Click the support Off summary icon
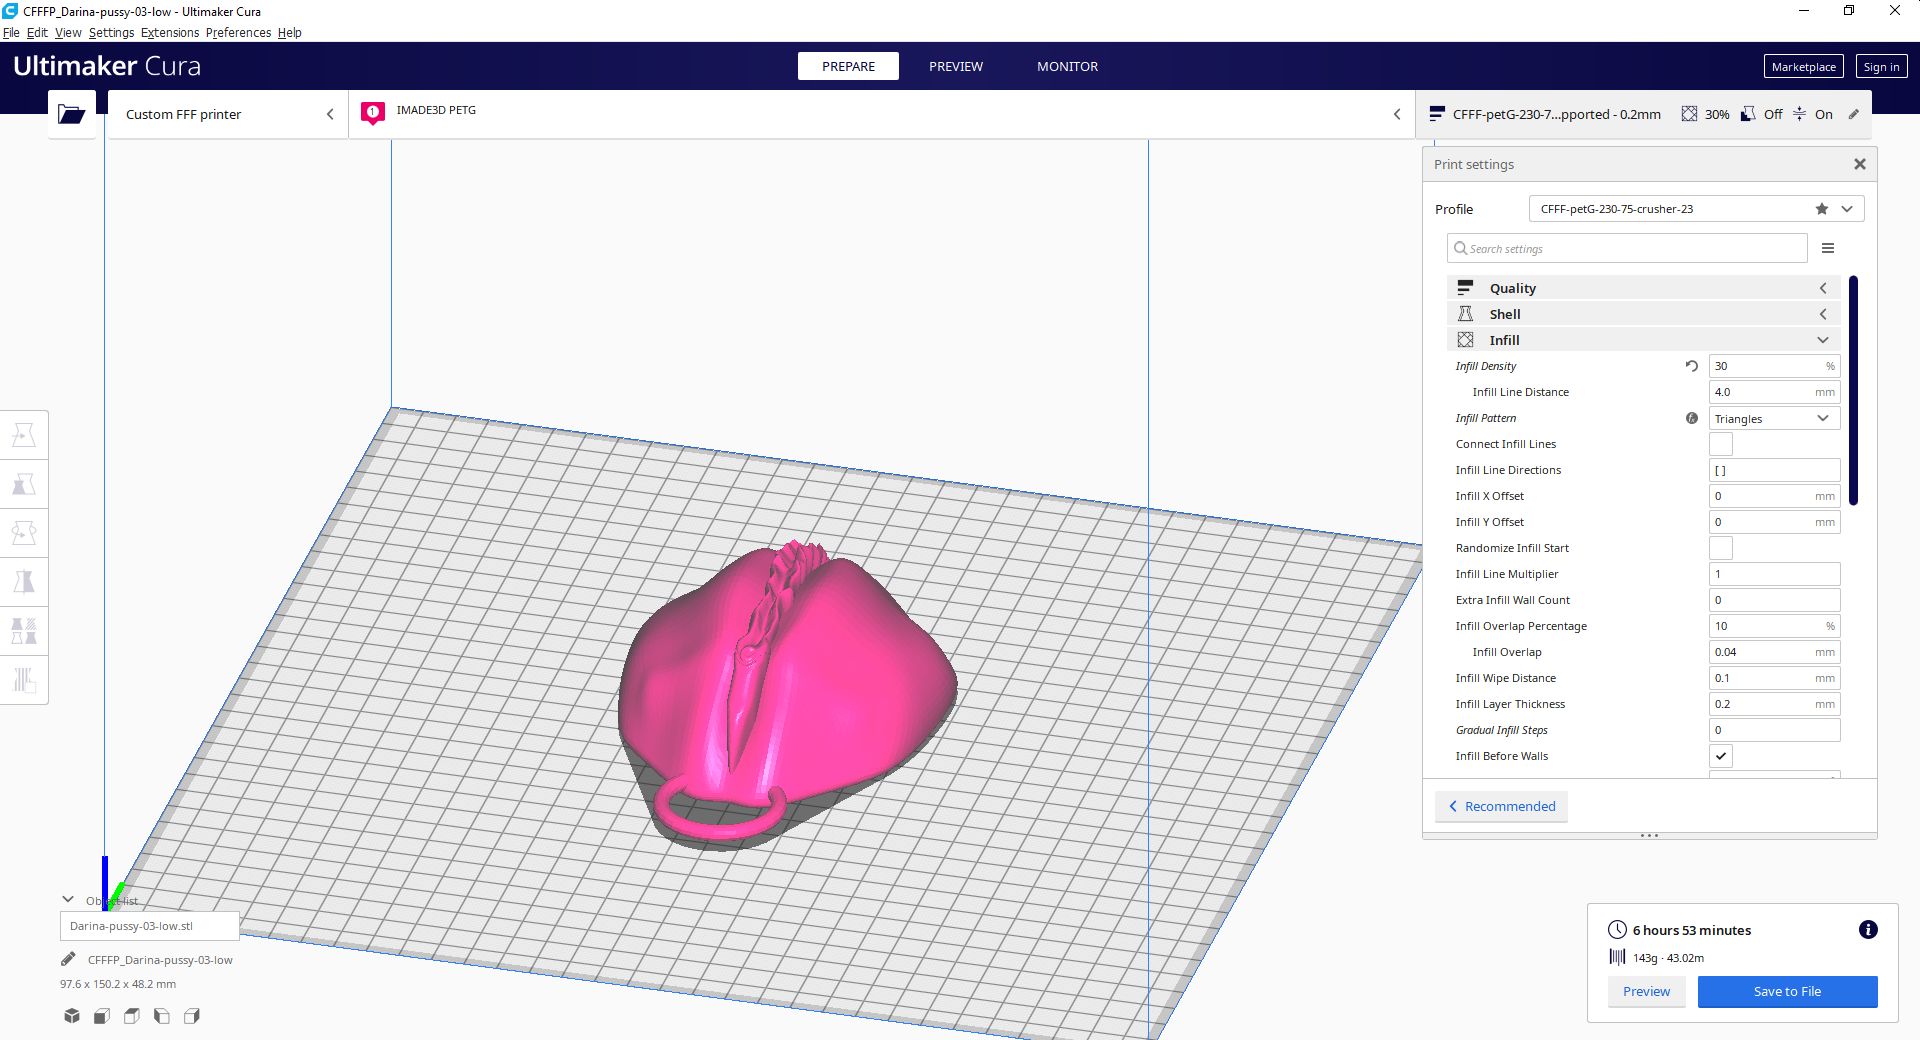 [1748, 114]
